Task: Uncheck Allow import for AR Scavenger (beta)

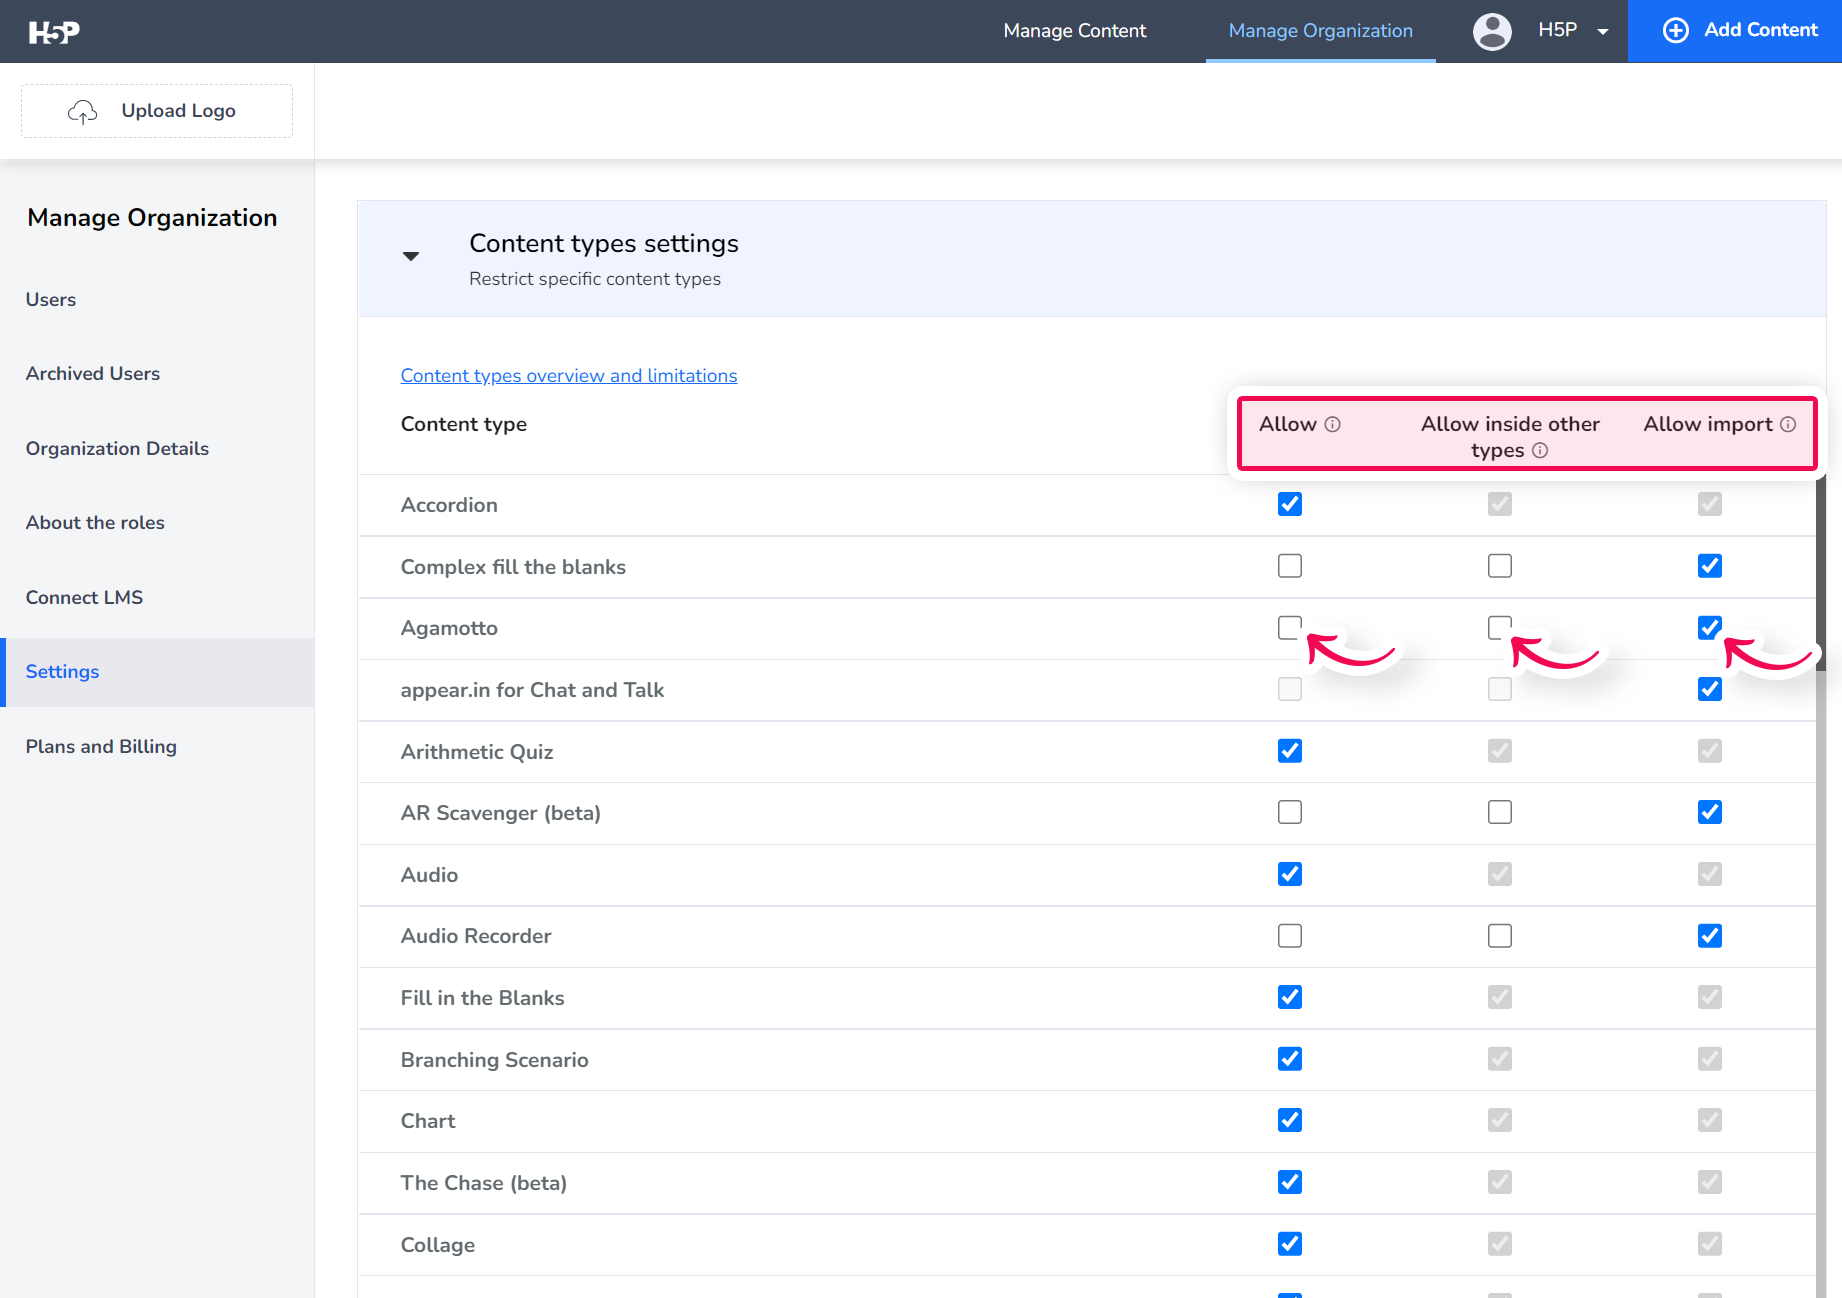Action: point(1710,812)
